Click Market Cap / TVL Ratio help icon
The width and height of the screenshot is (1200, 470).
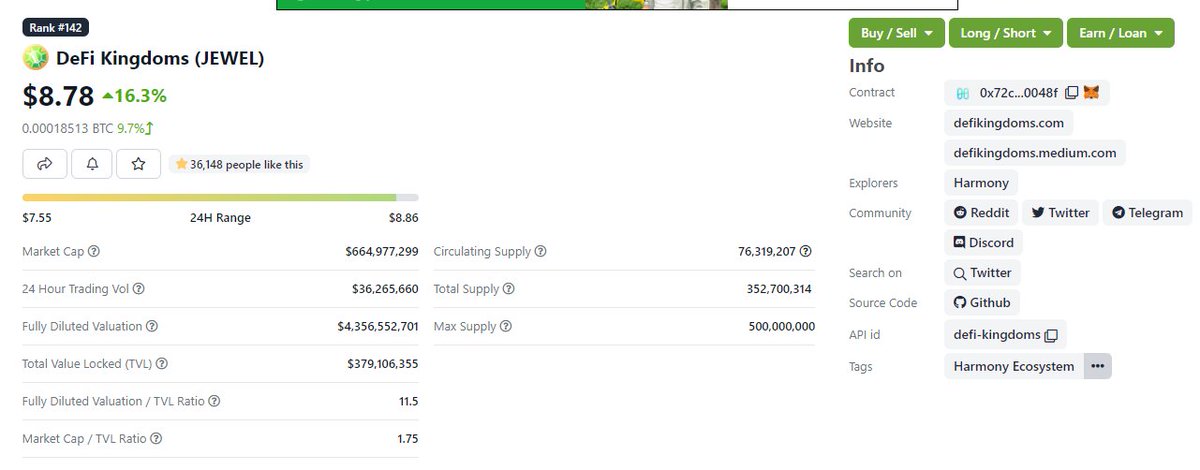coord(156,438)
